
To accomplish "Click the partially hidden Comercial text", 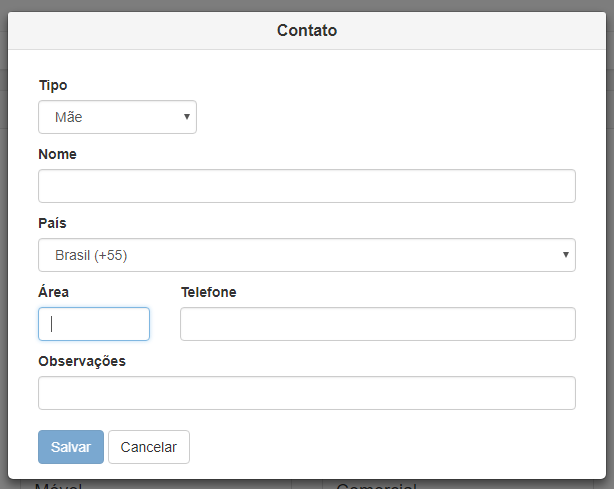I will [376, 486].
